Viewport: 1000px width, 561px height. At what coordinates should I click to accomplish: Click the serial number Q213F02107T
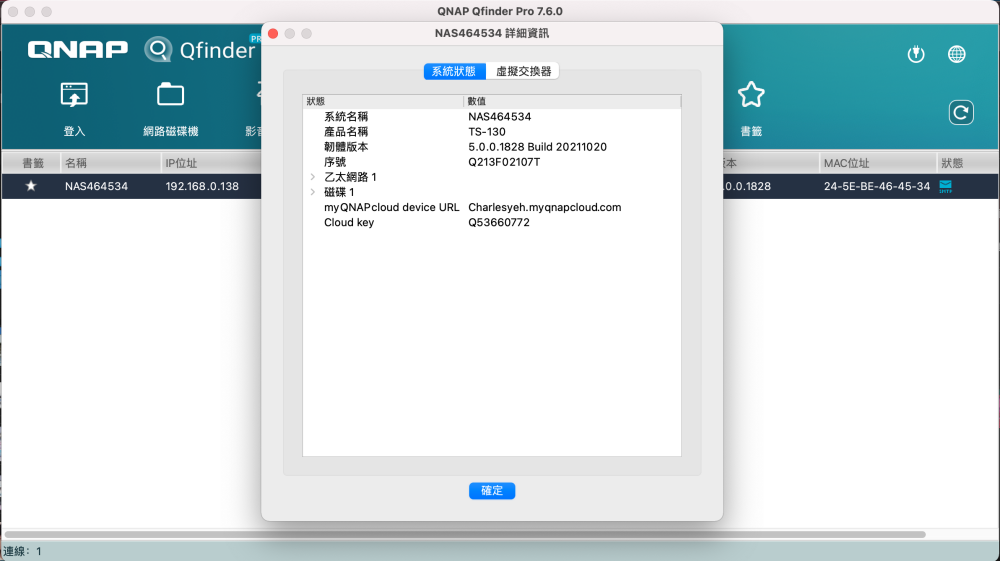tap(504, 162)
